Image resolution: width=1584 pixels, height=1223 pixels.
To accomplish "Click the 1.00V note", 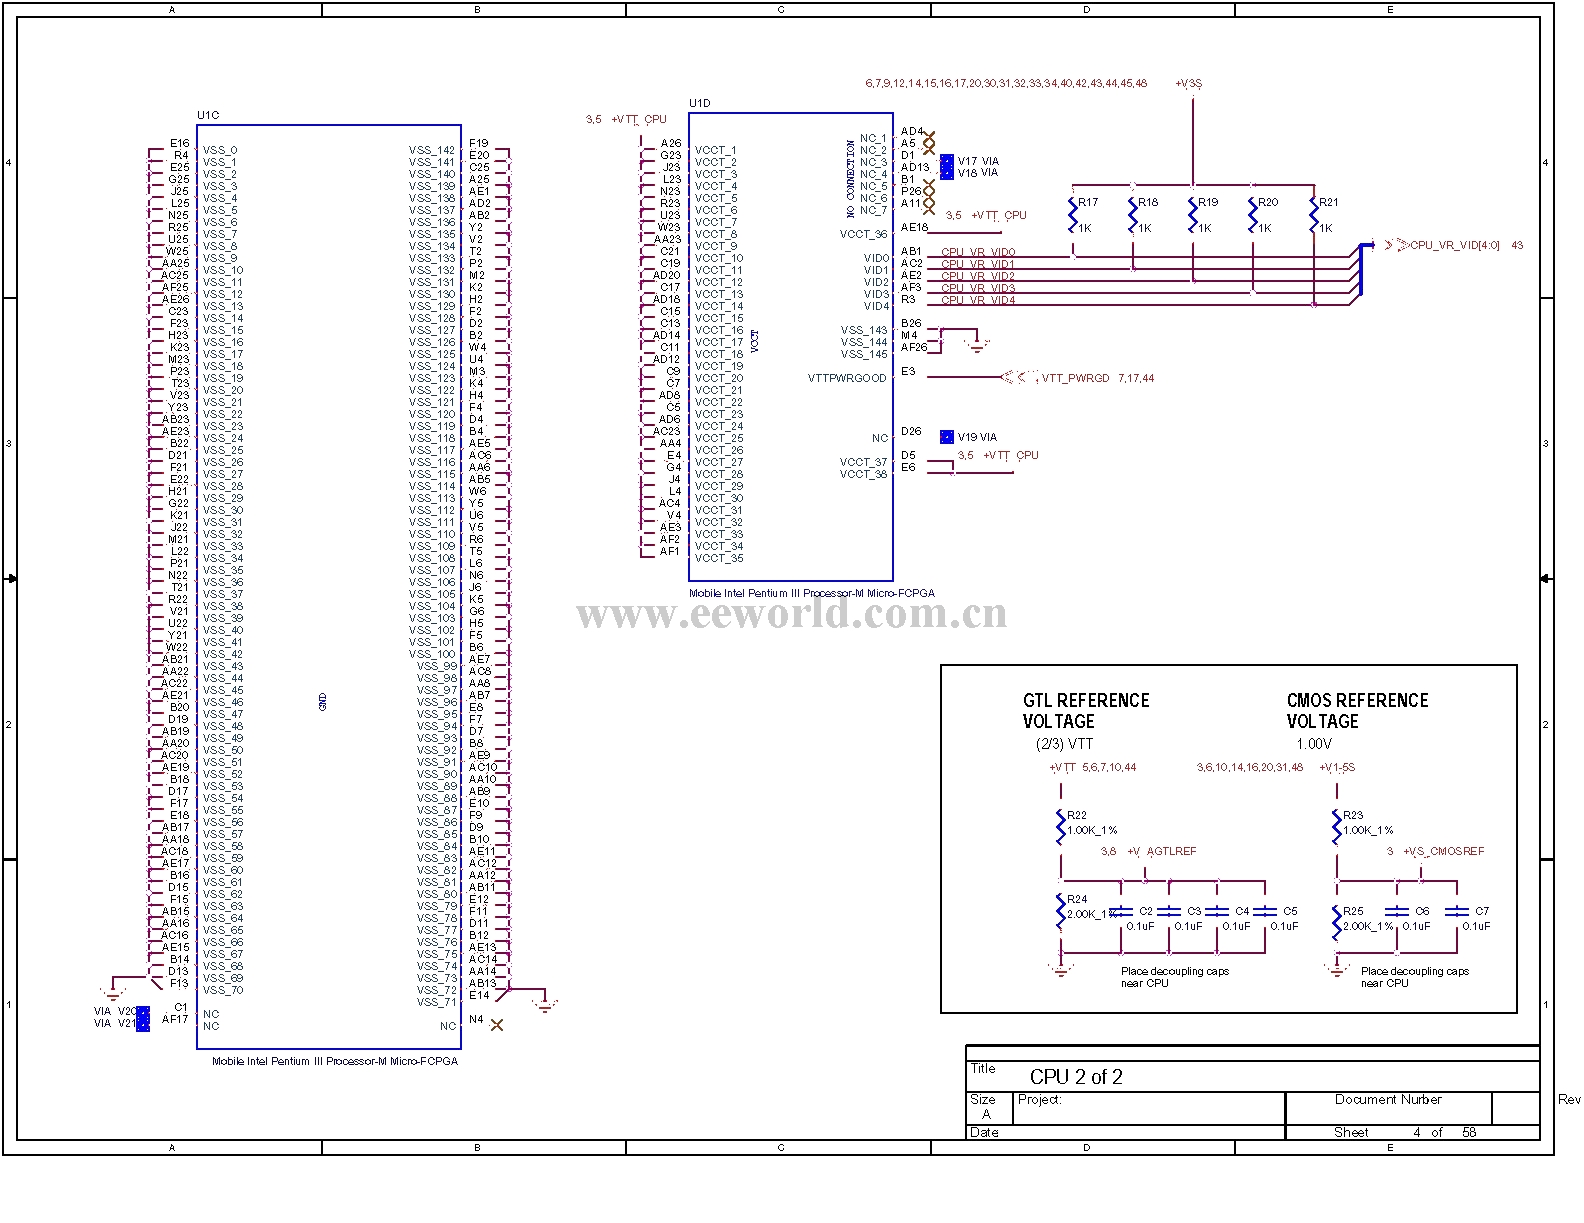I will pyautogui.click(x=1314, y=745).
